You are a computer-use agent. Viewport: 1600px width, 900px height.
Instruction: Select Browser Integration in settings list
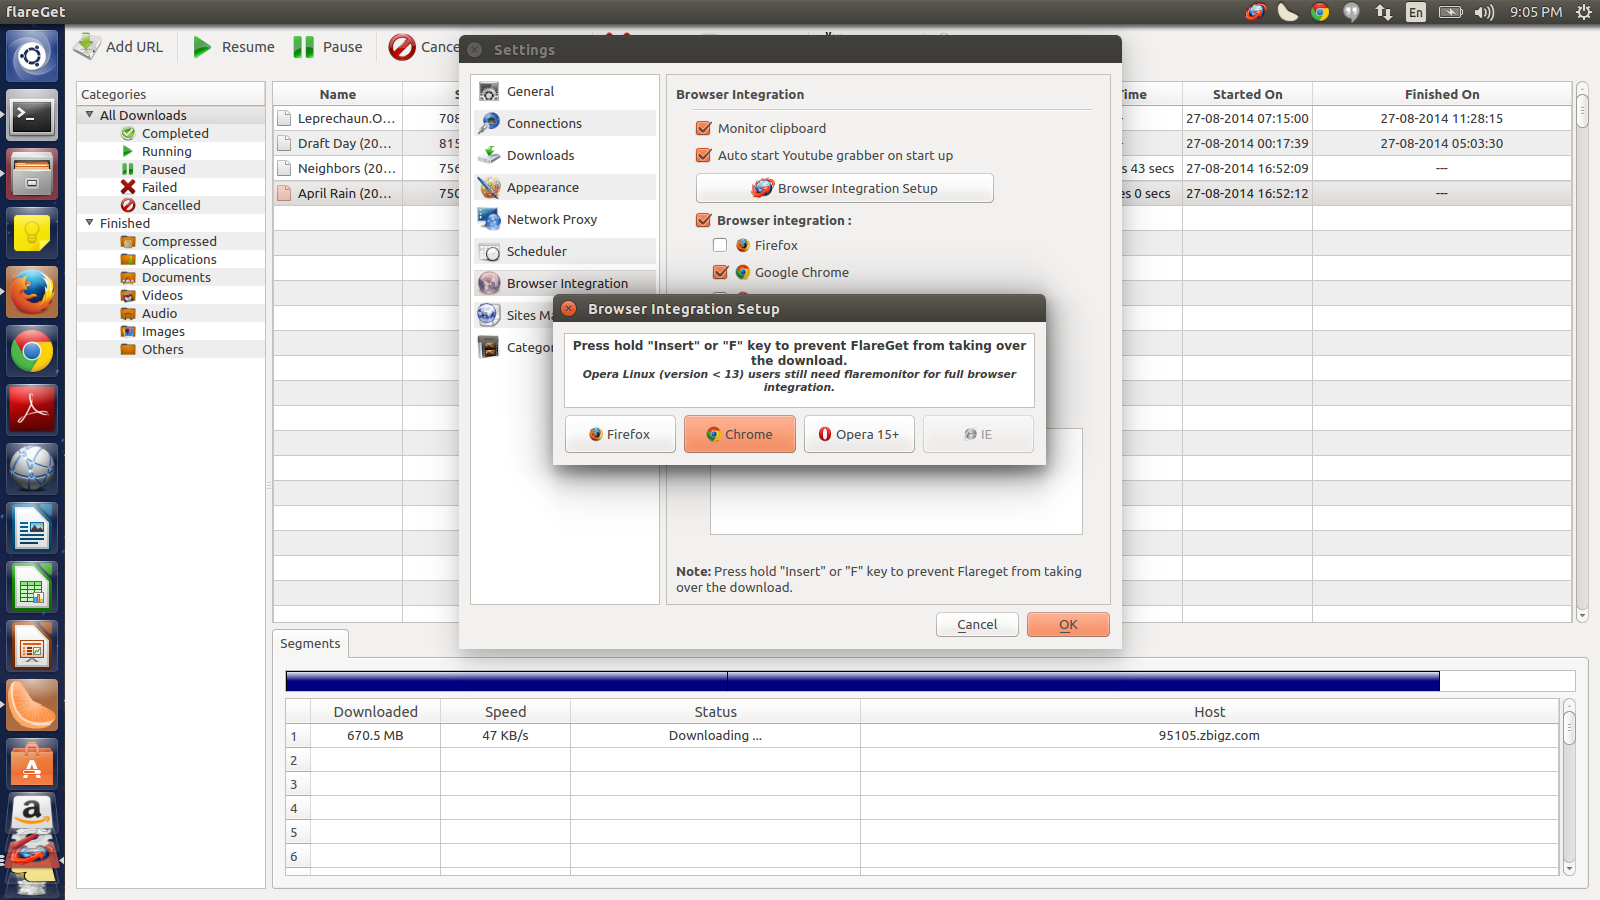565,283
